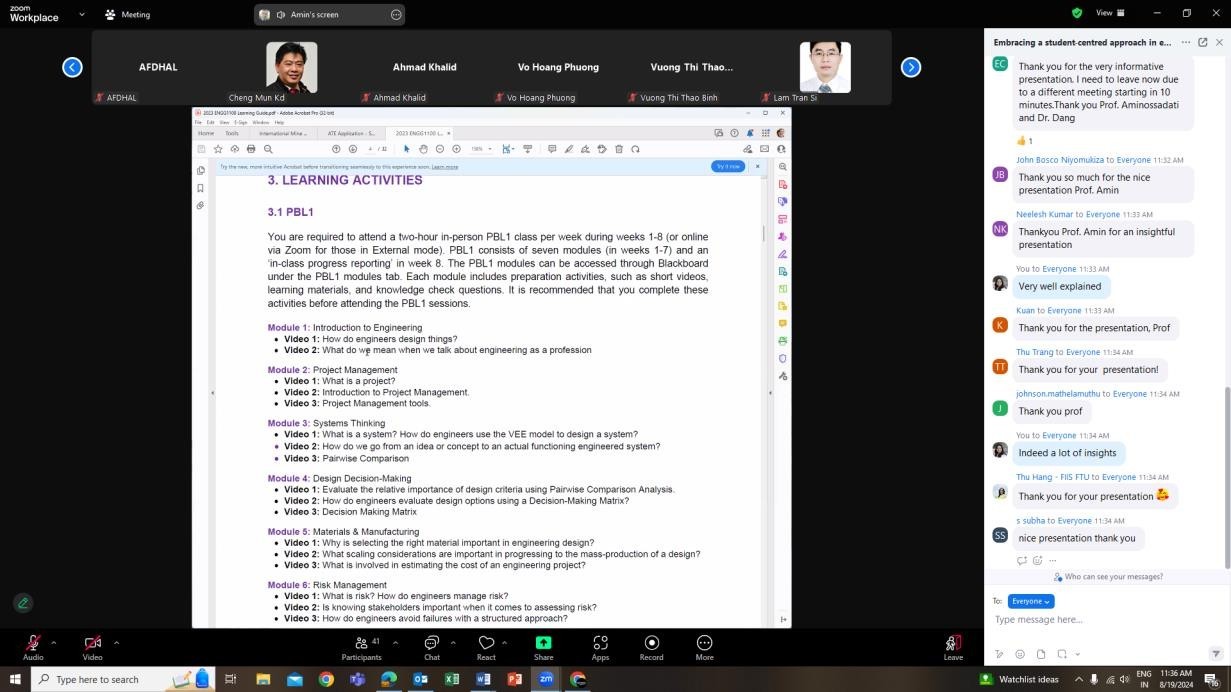Click the Windows Start button
The width and height of the screenshot is (1231, 692).
(x=15, y=679)
